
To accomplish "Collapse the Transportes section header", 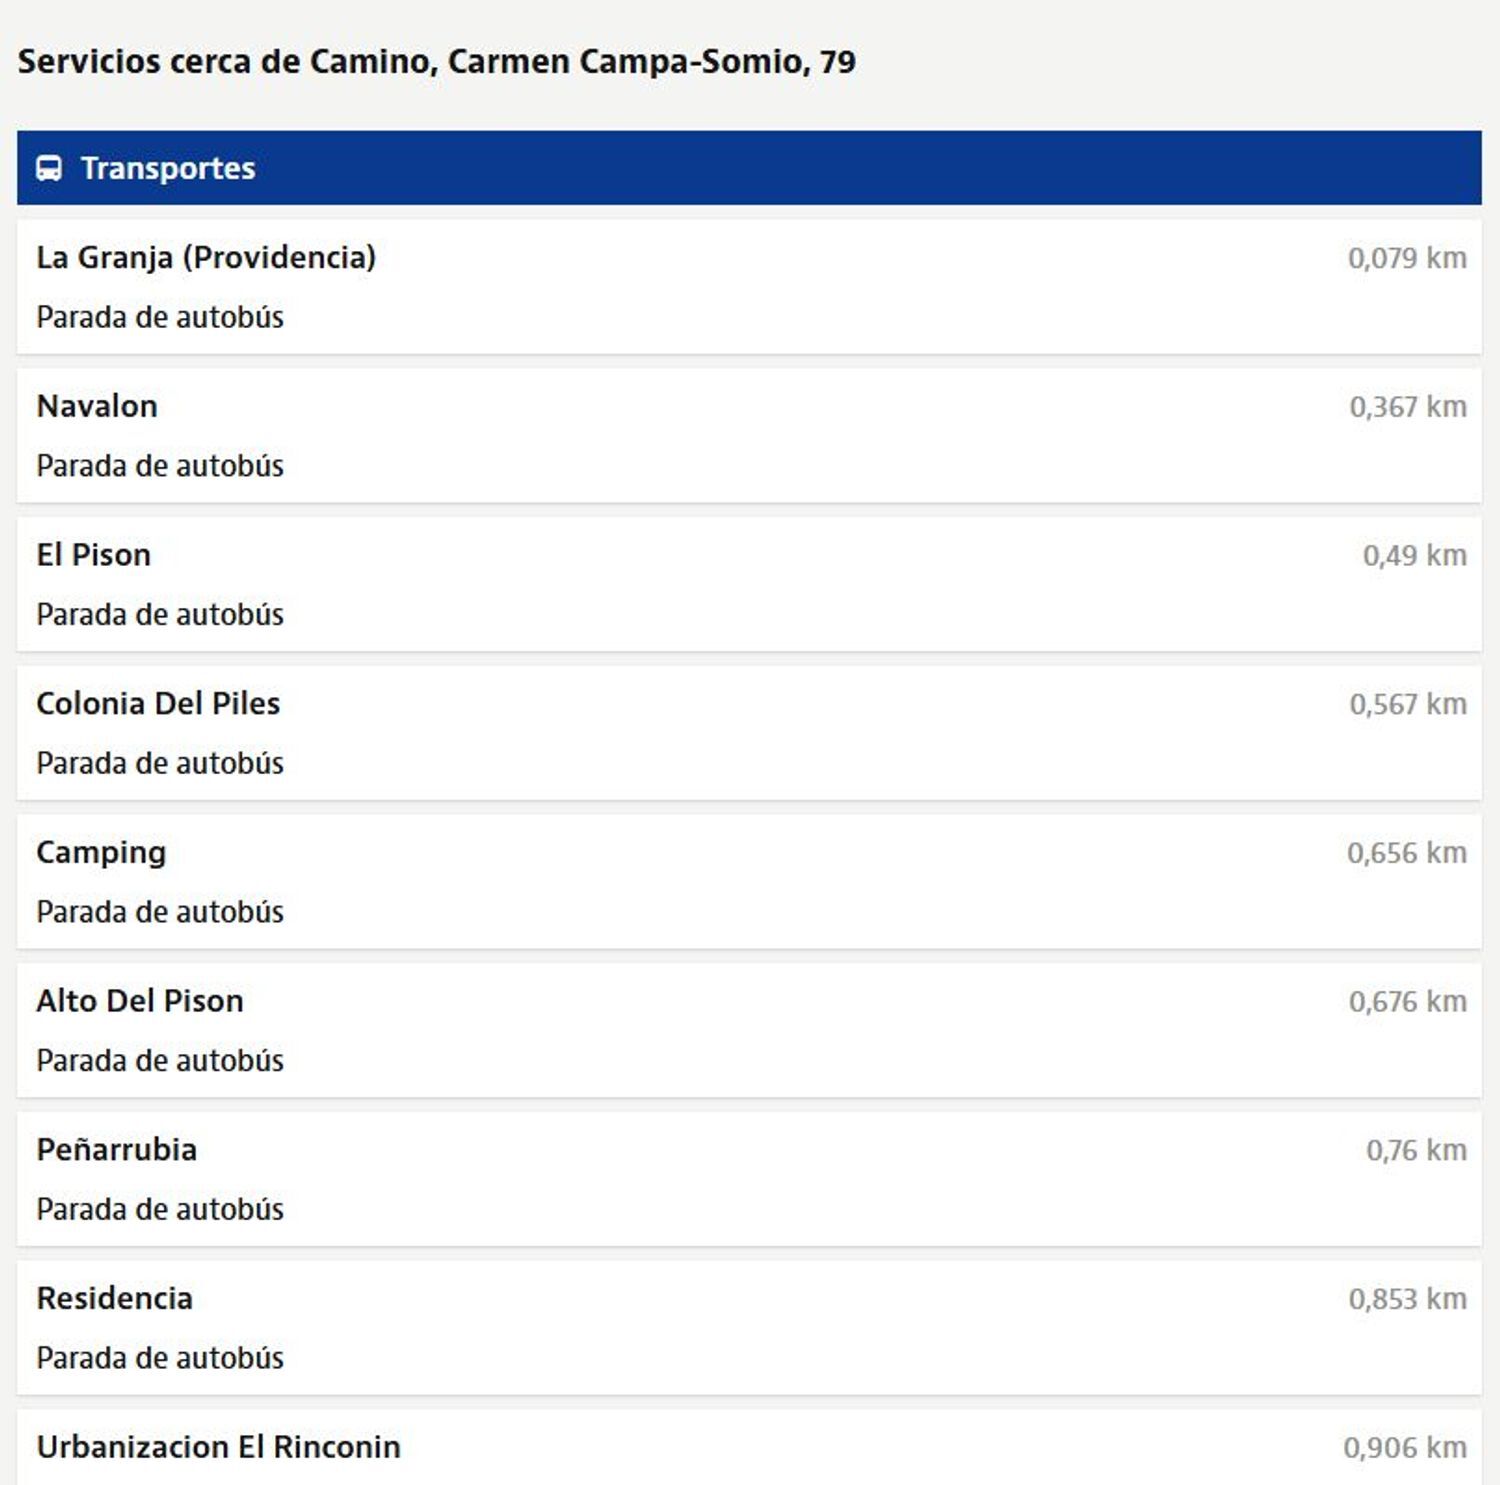I will pos(749,168).
